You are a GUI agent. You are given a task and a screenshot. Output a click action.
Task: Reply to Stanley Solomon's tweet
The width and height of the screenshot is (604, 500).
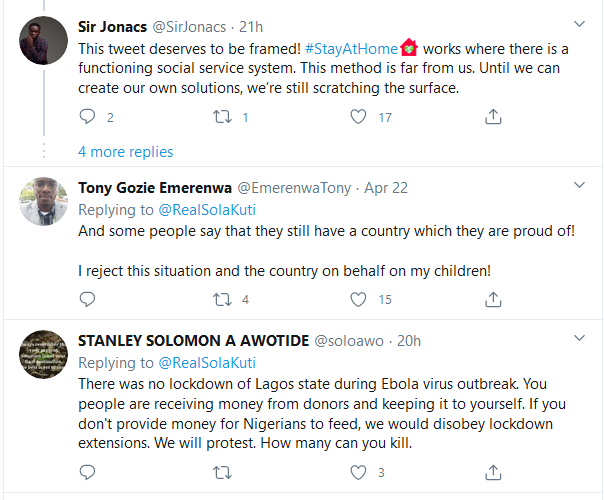[87, 472]
